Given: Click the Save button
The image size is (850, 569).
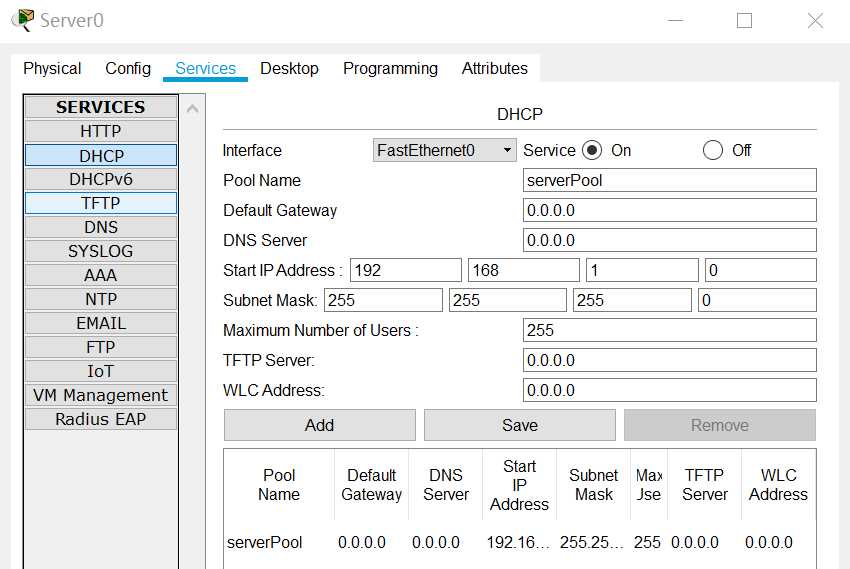Looking at the screenshot, I should (x=520, y=425).
